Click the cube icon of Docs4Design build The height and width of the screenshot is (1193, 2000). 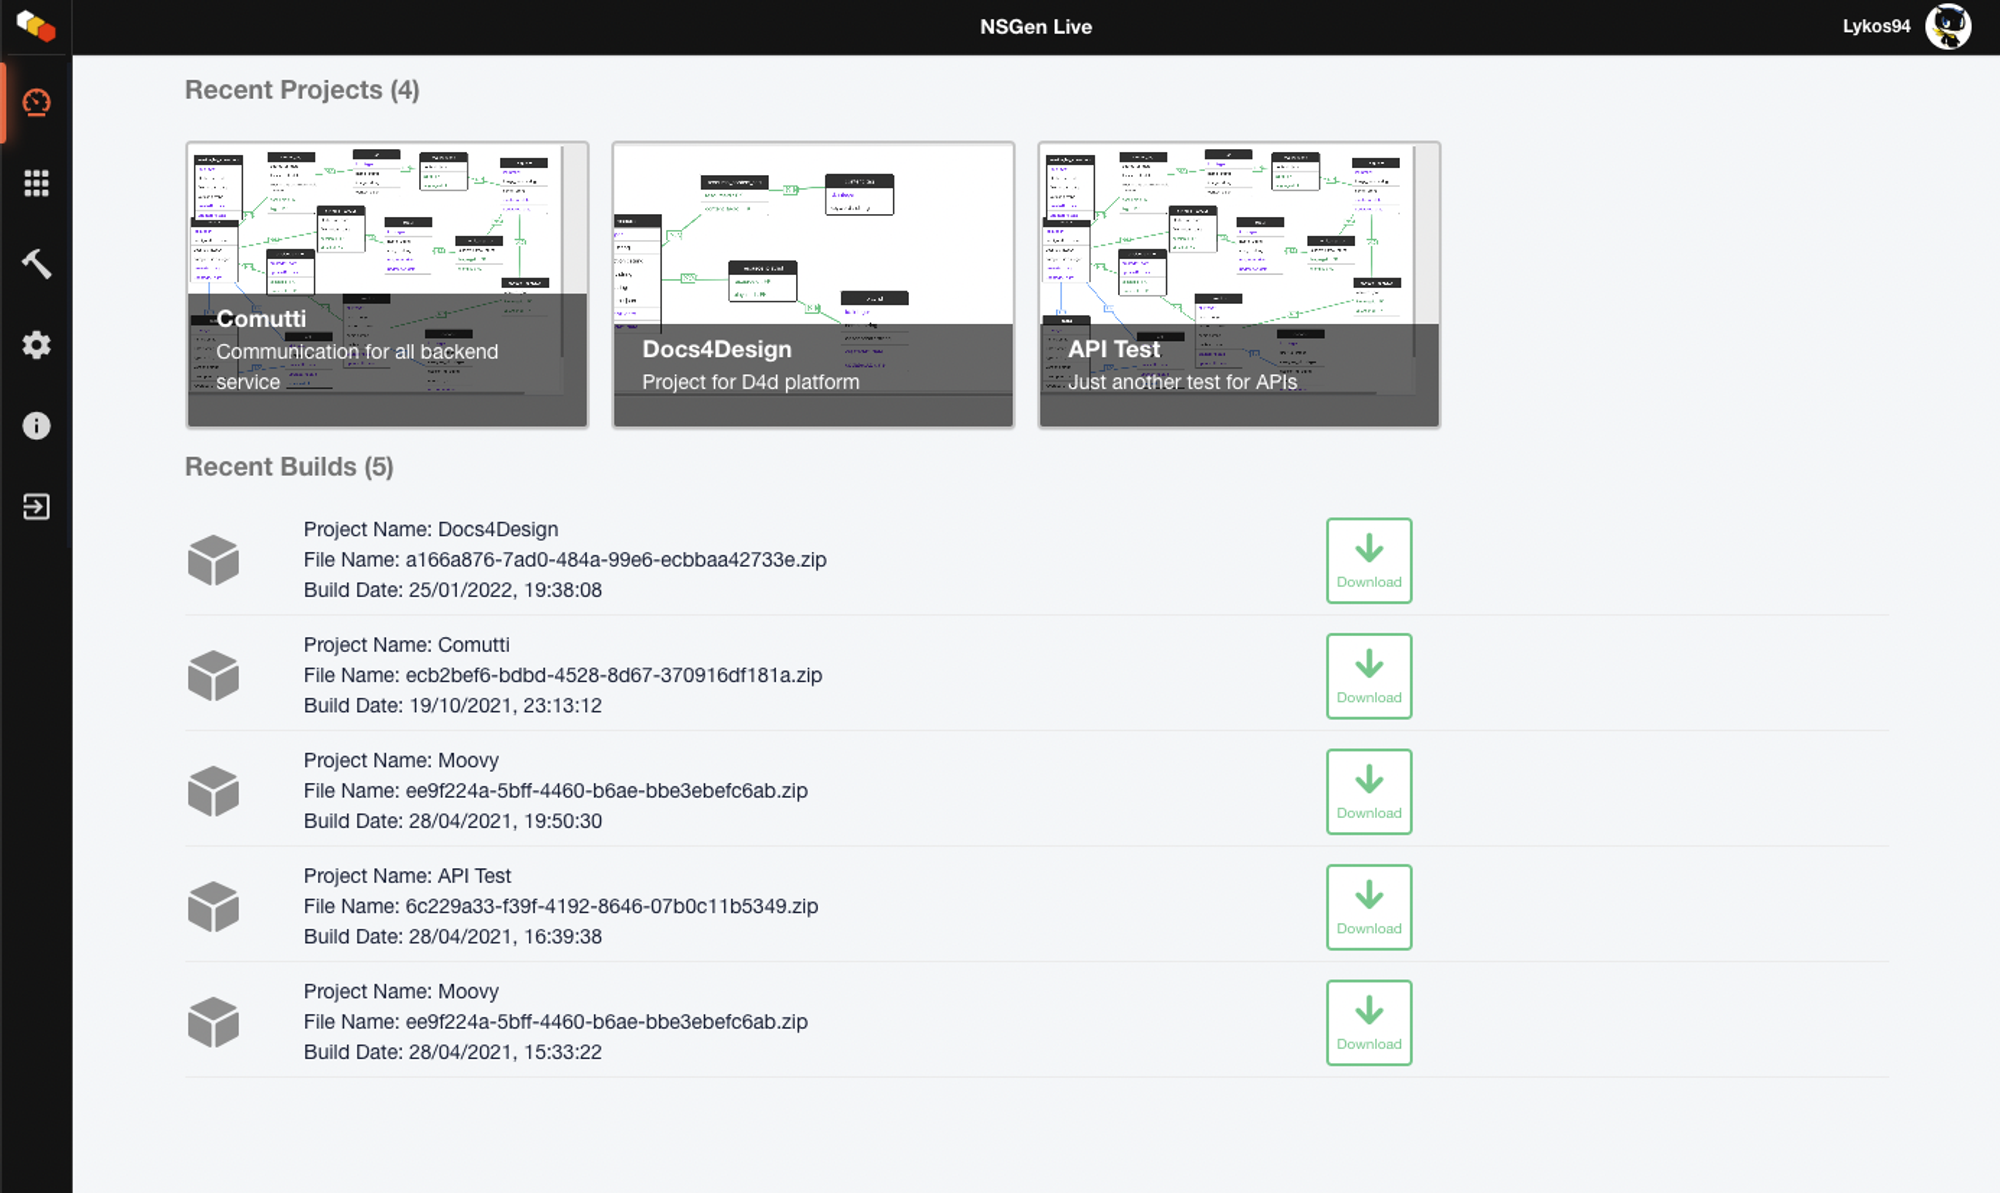tap(213, 560)
